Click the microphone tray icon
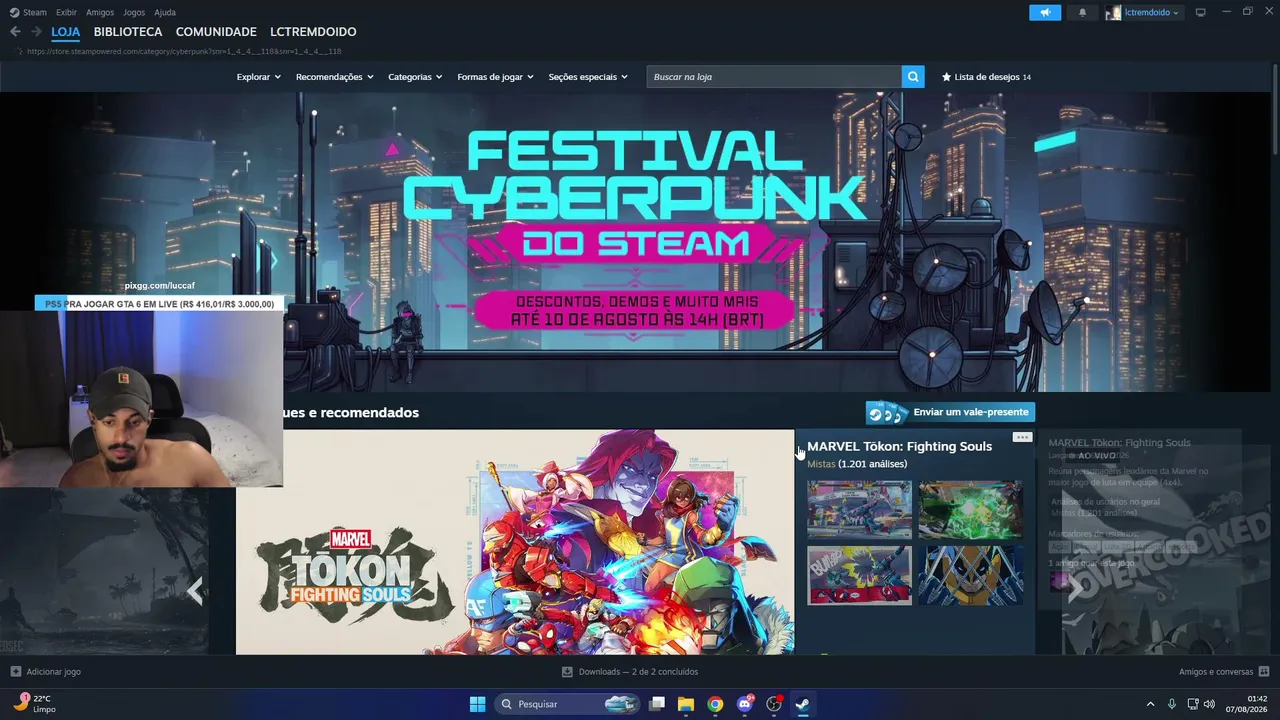 pyautogui.click(x=1172, y=704)
